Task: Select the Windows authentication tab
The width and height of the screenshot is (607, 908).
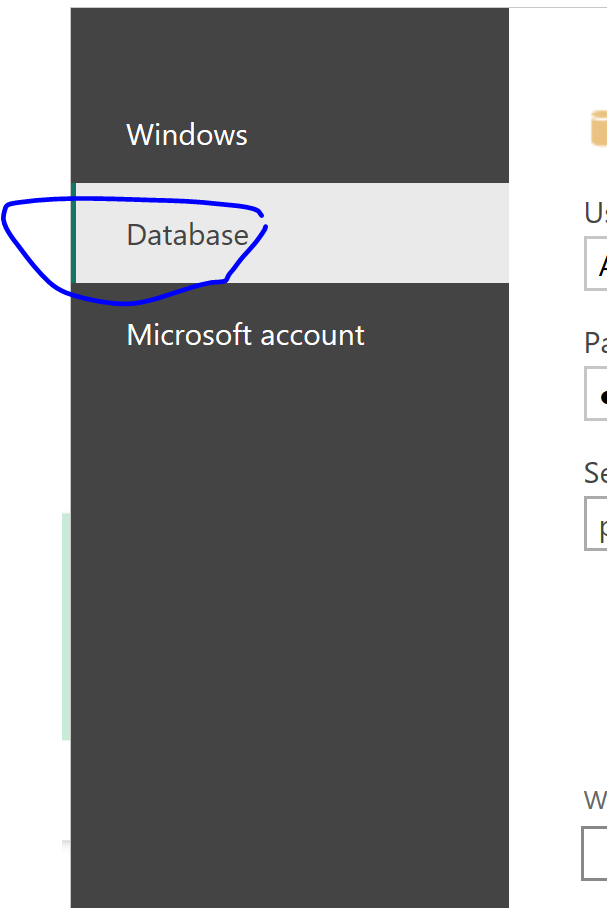Action: pyautogui.click(x=290, y=134)
